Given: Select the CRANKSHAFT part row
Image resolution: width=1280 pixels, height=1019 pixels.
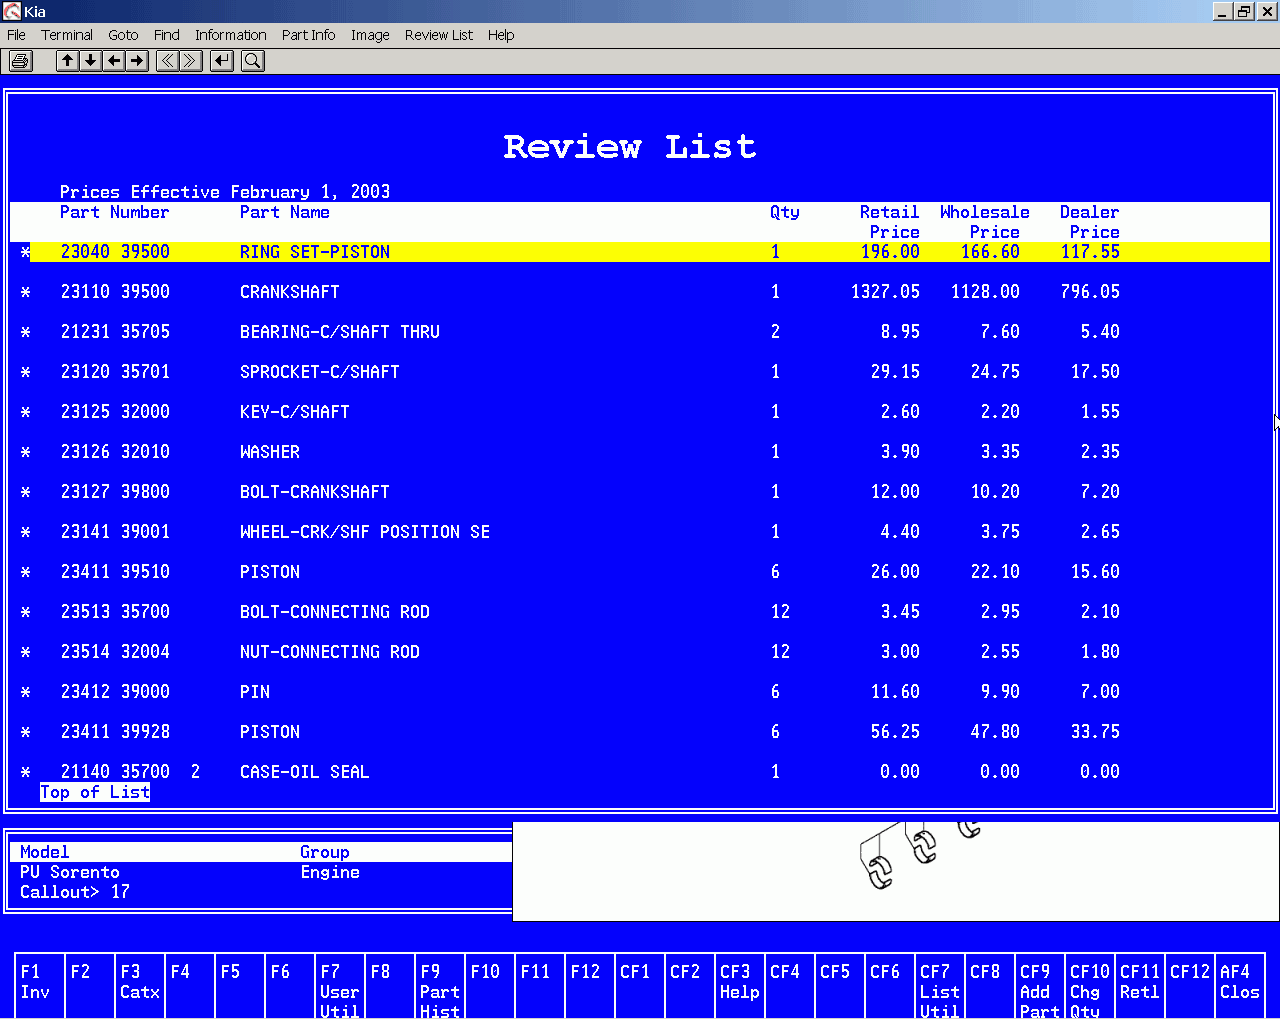Looking at the screenshot, I should [x=640, y=292].
